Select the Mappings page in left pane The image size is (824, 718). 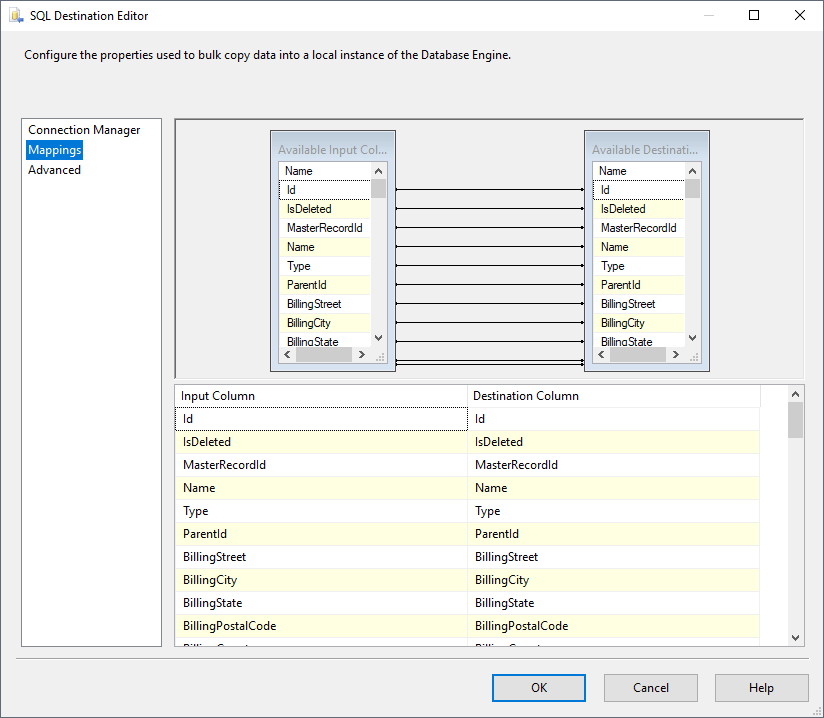coord(55,150)
